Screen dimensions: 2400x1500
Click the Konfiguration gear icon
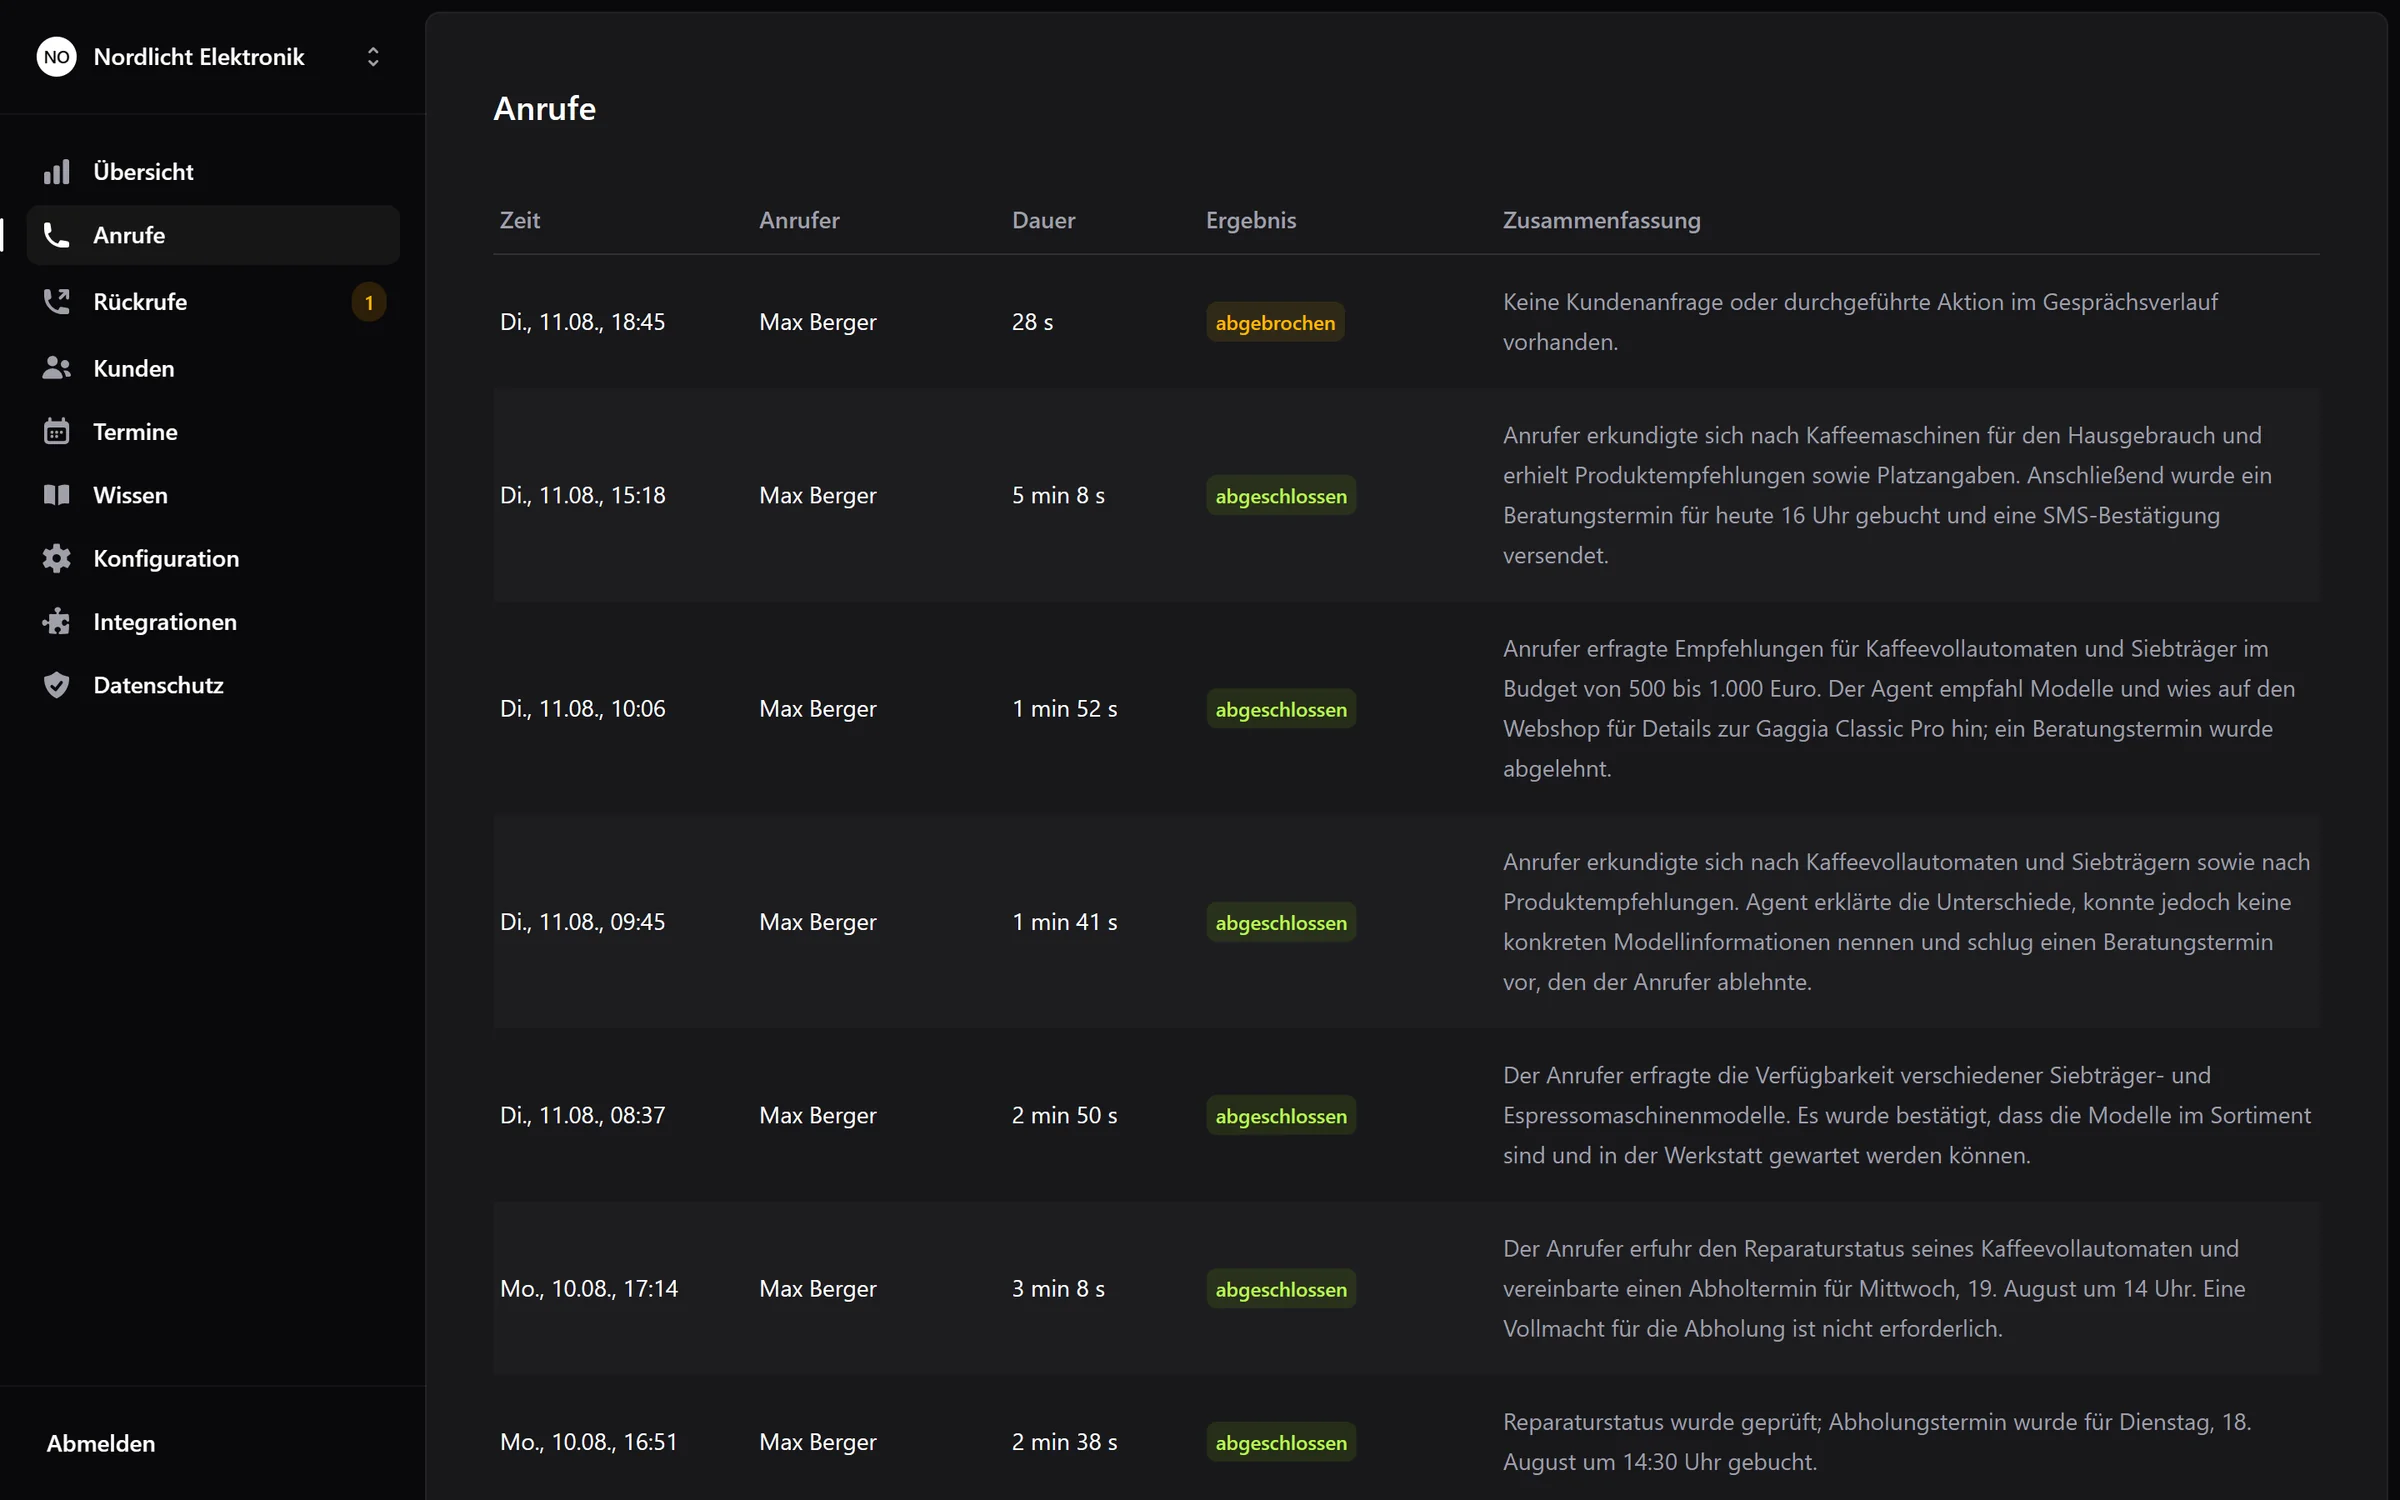57,558
